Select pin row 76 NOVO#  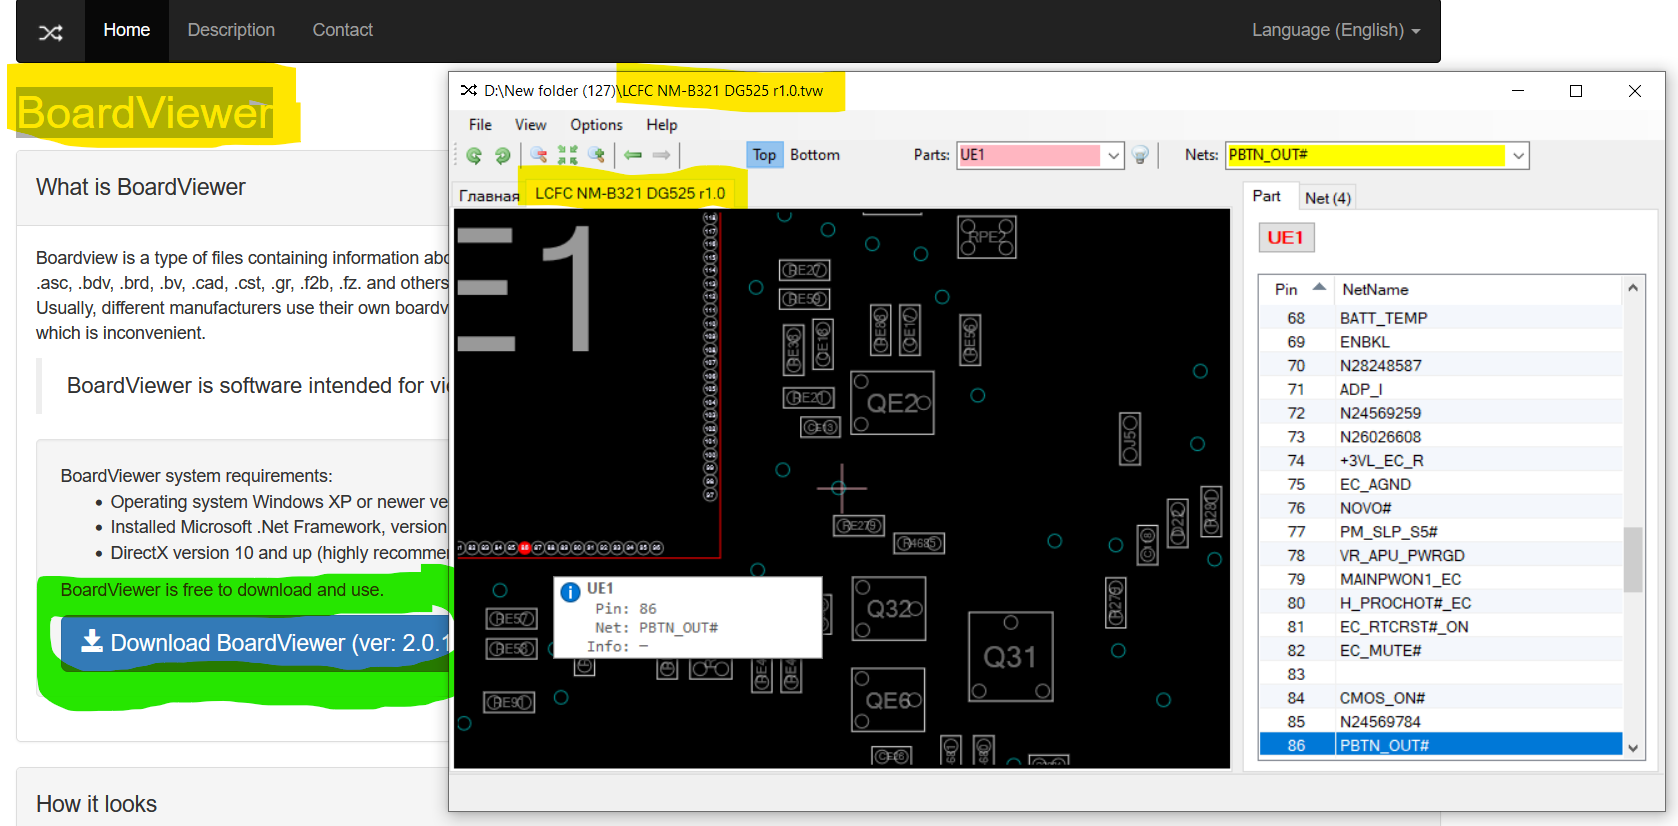click(x=1440, y=508)
